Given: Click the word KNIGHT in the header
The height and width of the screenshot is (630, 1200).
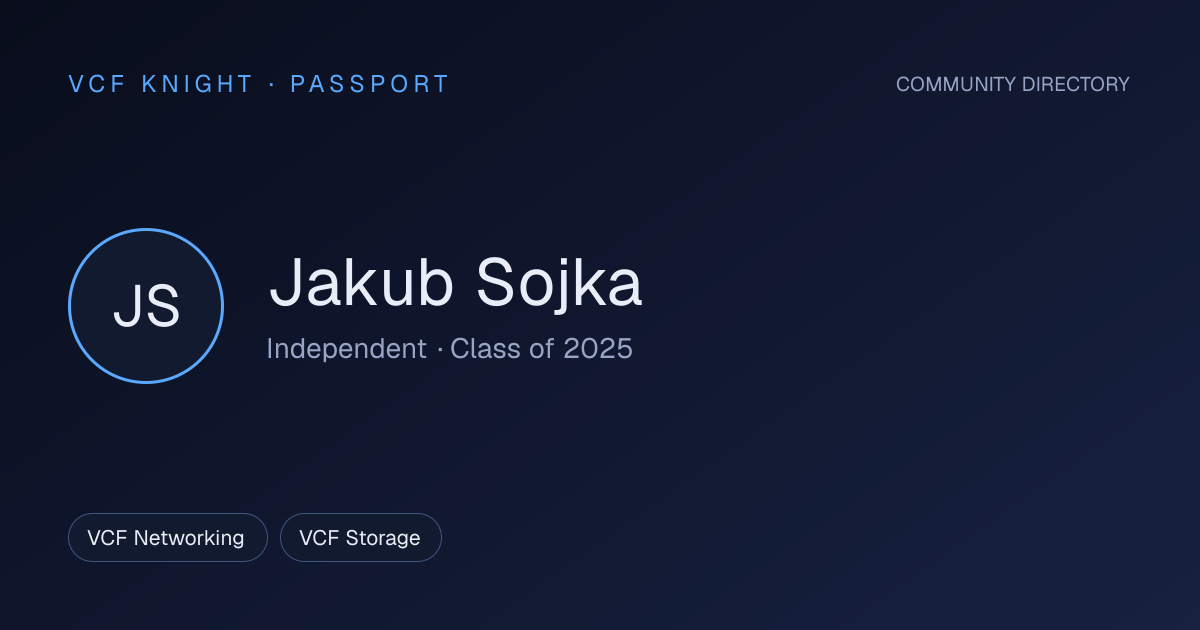Looking at the screenshot, I should [198, 84].
